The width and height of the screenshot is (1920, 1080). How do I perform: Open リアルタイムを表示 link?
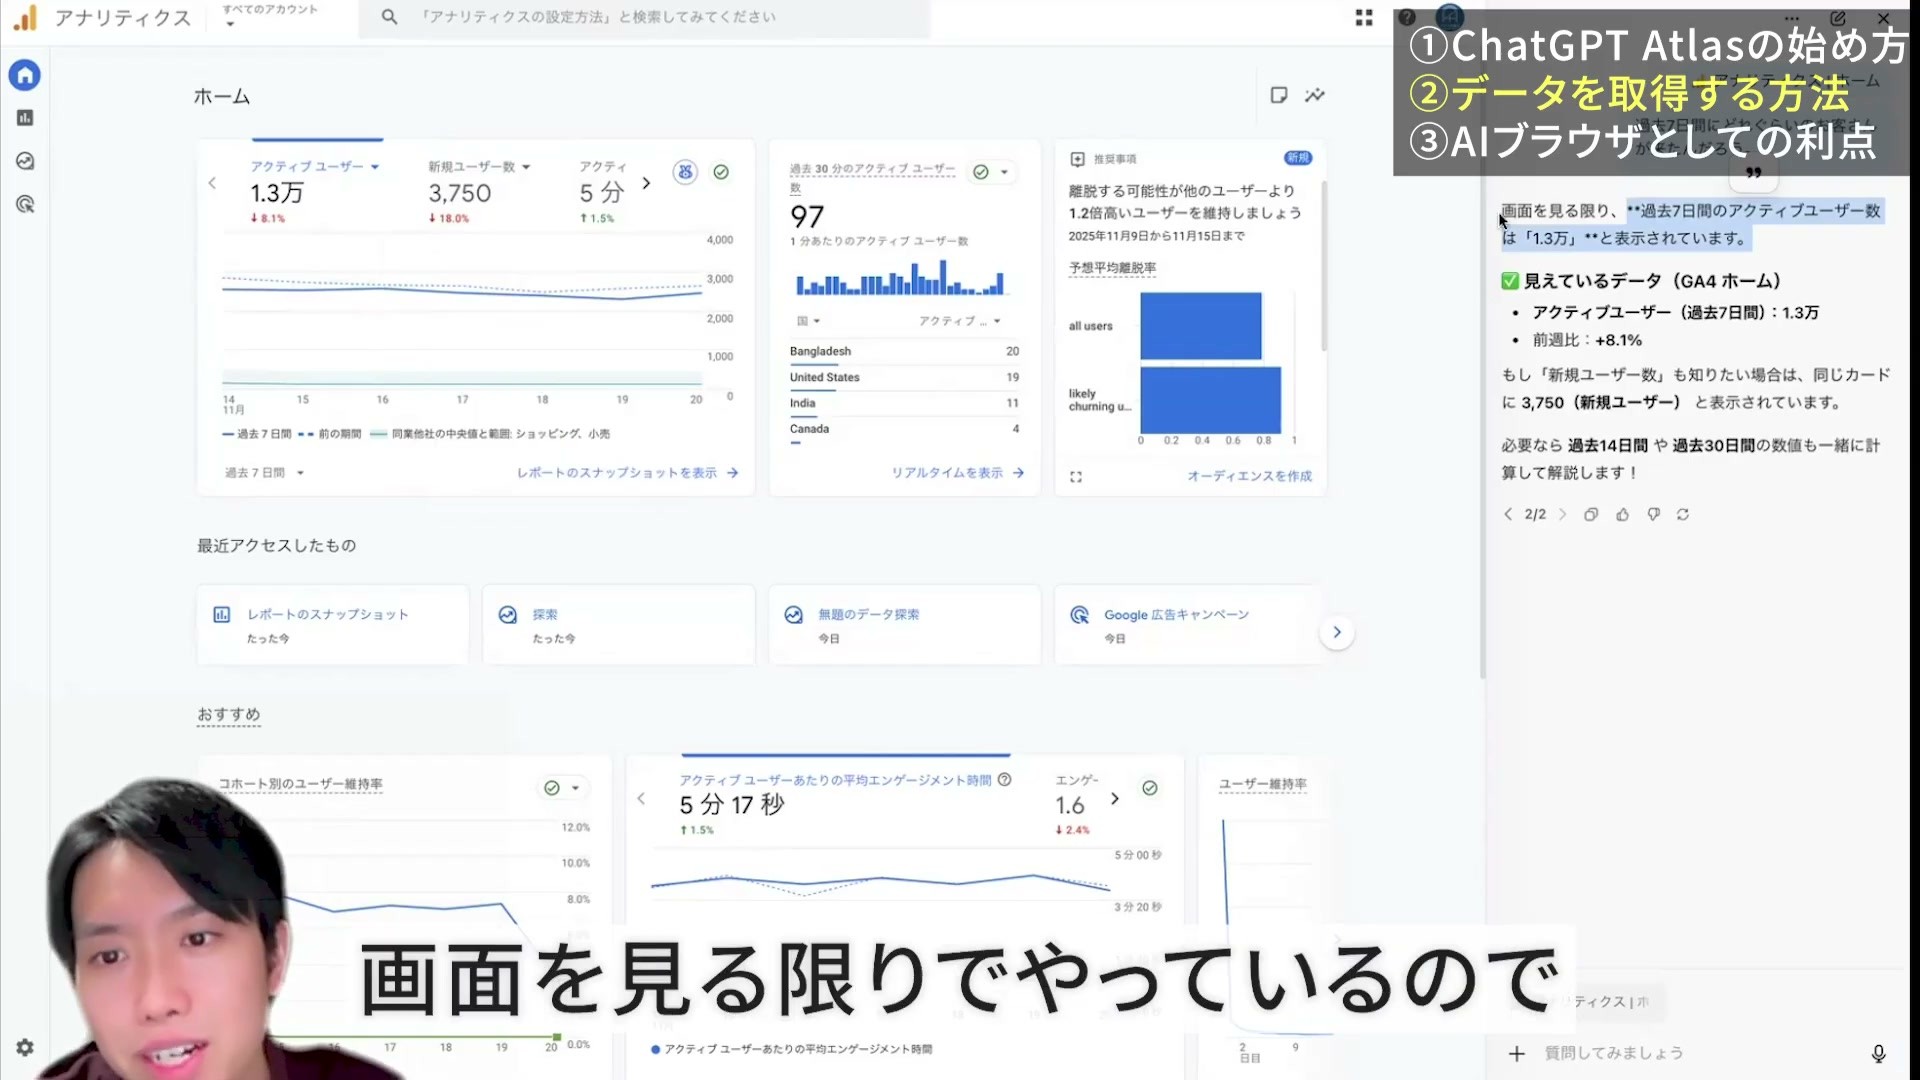click(x=957, y=473)
